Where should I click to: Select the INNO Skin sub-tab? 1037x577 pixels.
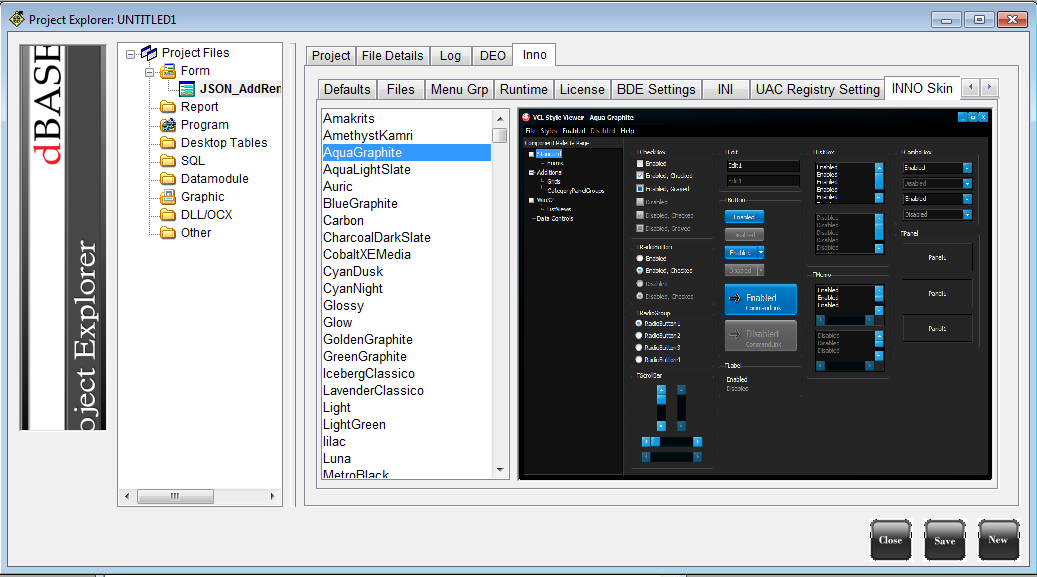point(922,88)
